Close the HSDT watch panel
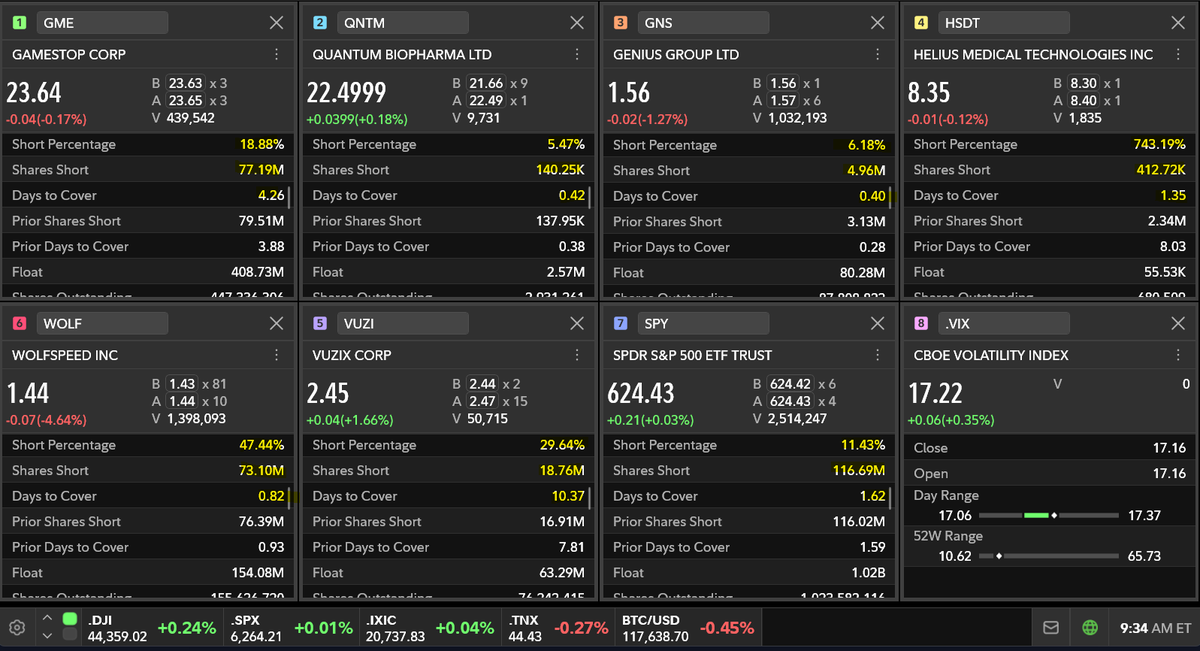1200x651 pixels. tap(1178, 23)
